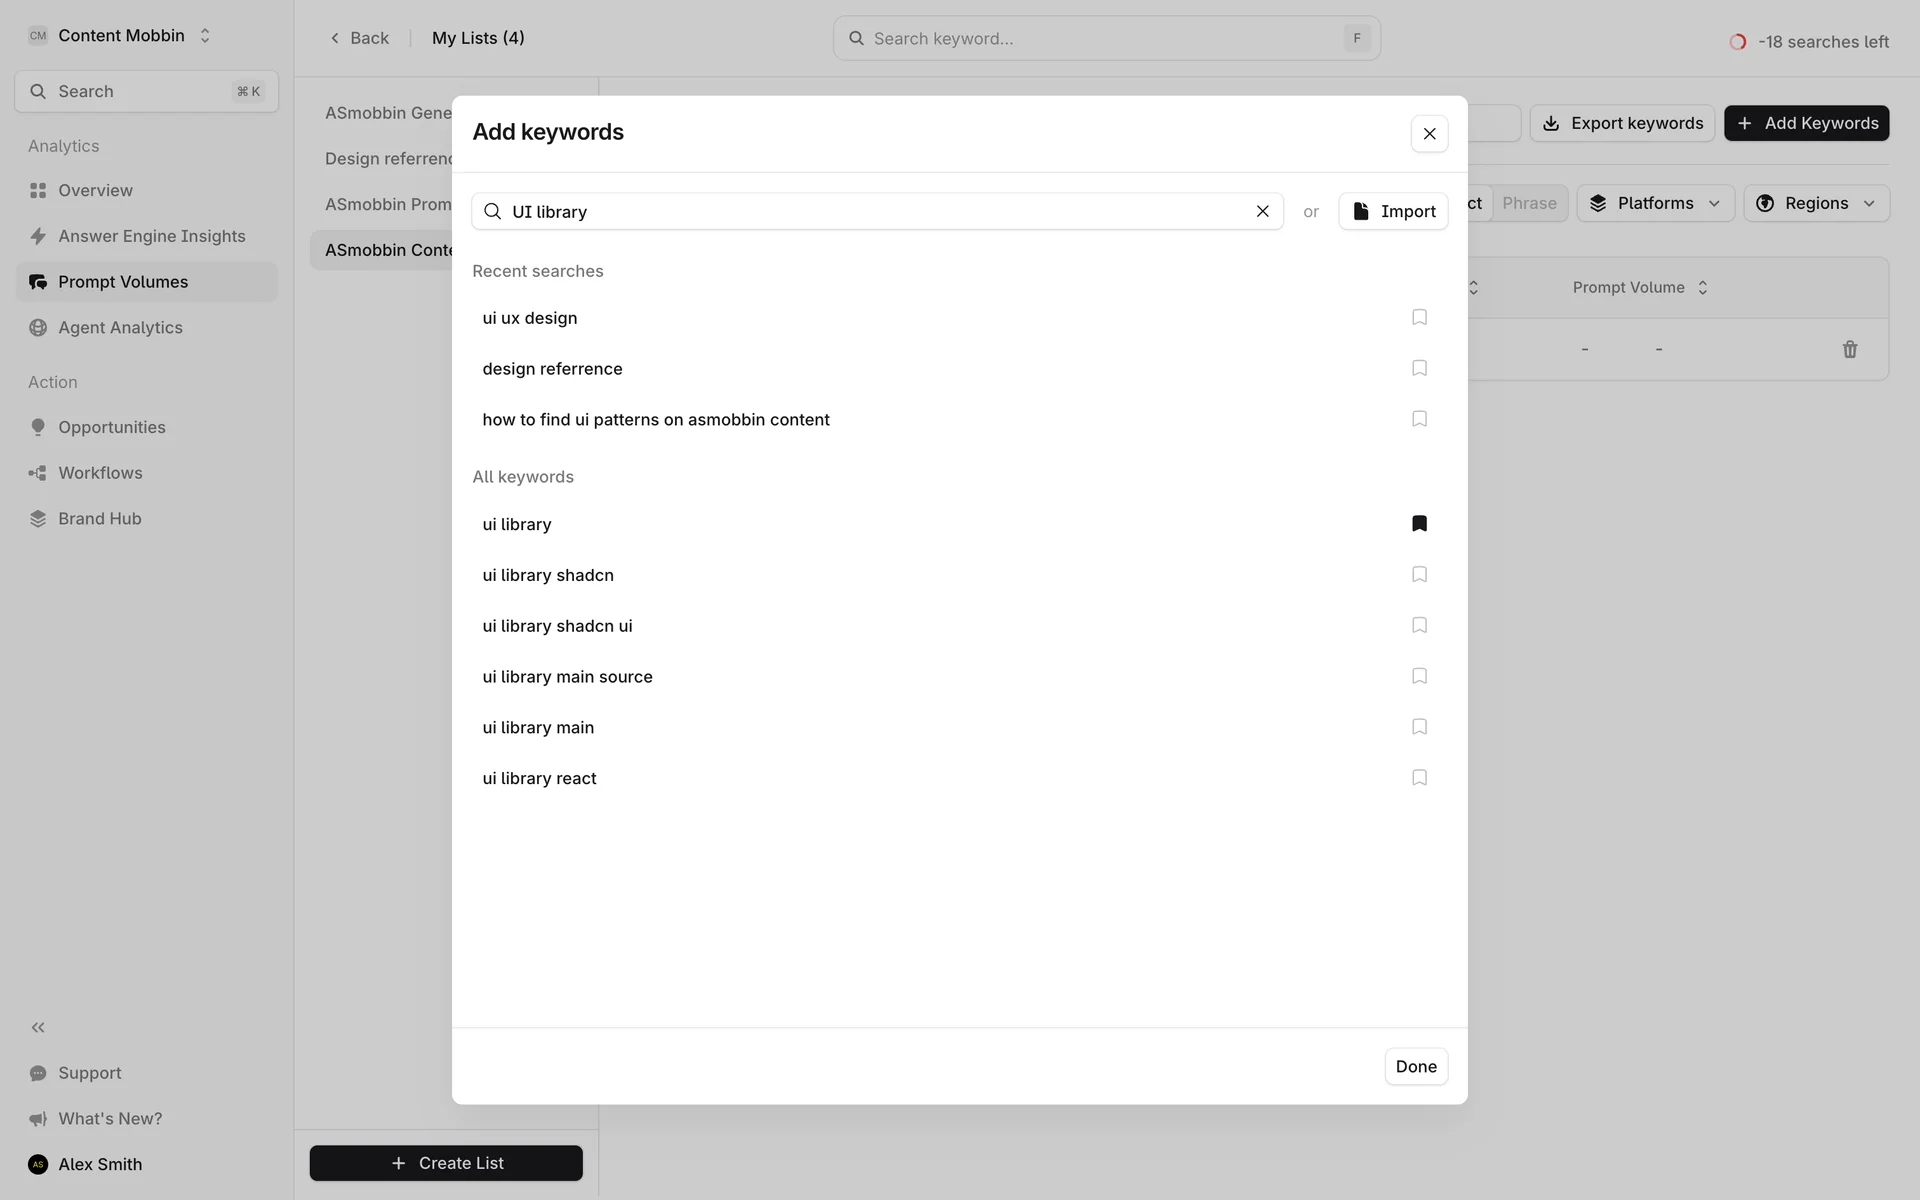This screenshot has height=1200, width=1920.
Task: Go to Opportunities in sidebar
Action: [111, 427]
